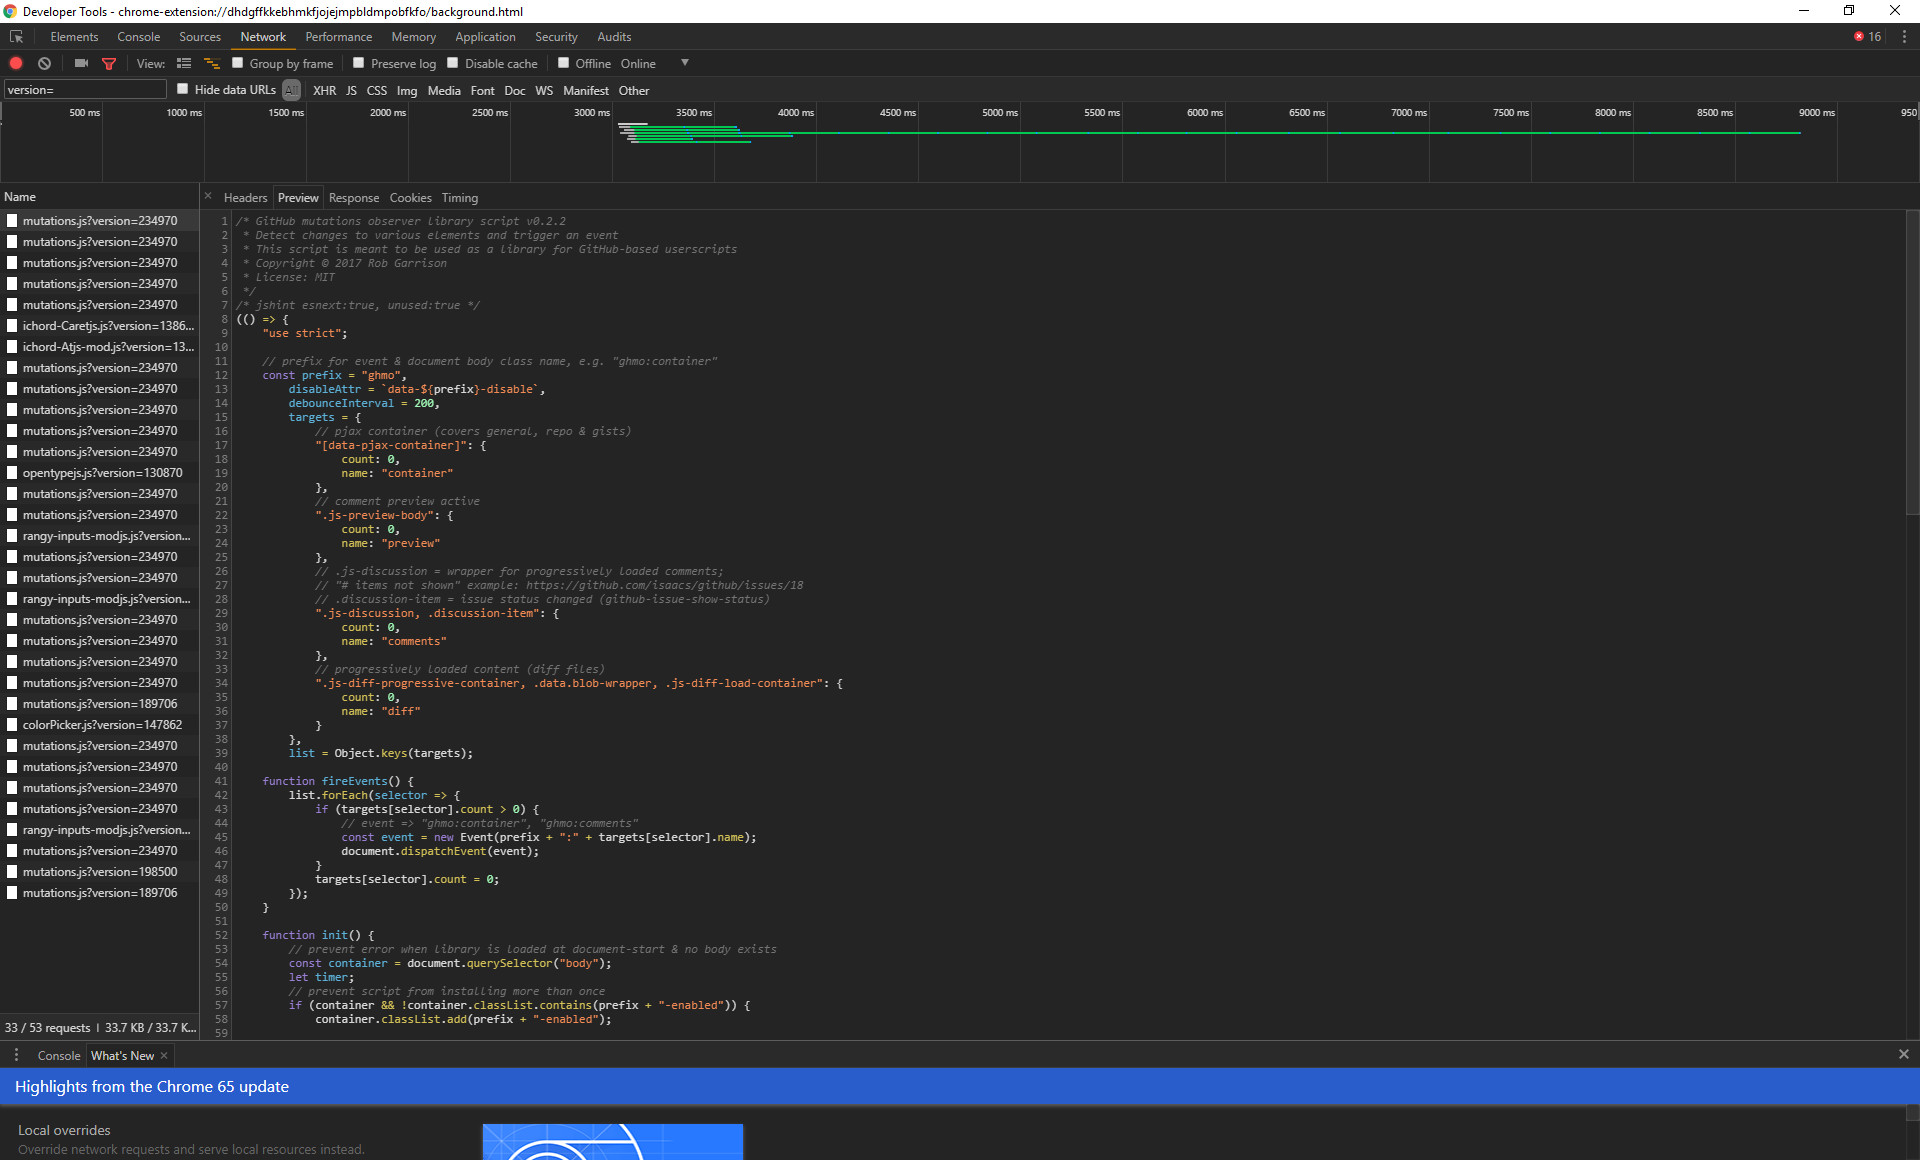The height and width of the screenshot is (1160, 1920).
Task: Select colorPicker.js?version=147862 request
Action: pos(100,725)
